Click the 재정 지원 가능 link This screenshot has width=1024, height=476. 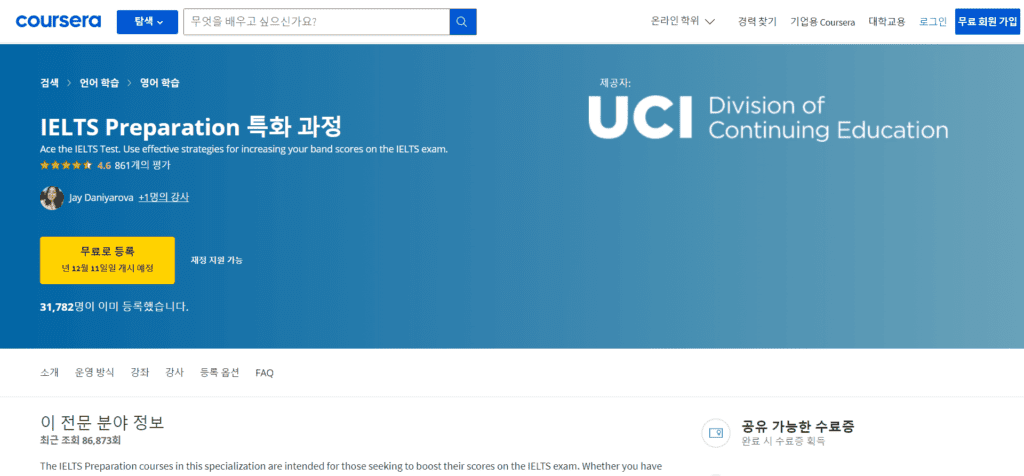coord(216,260)
